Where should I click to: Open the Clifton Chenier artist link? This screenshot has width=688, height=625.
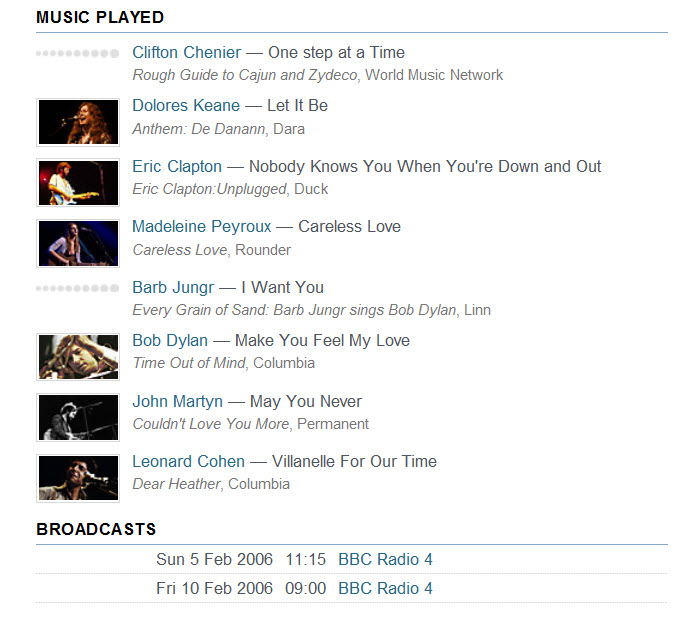[x=186, y=53]
